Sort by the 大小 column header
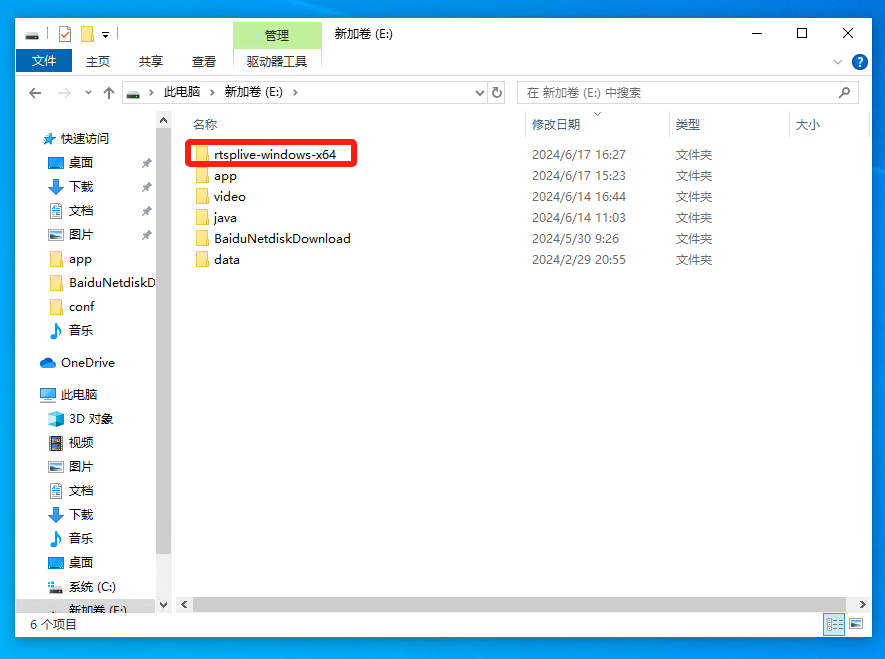The image size is (885, 659). click(807, 125)
